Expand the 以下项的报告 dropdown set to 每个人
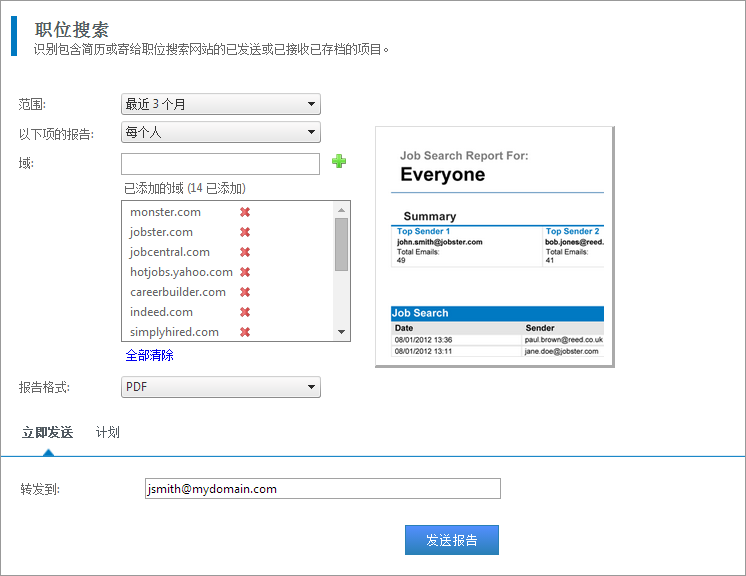The height and width of the screenshot is (576, 746). pyautogui.click(x=220, y=132)
